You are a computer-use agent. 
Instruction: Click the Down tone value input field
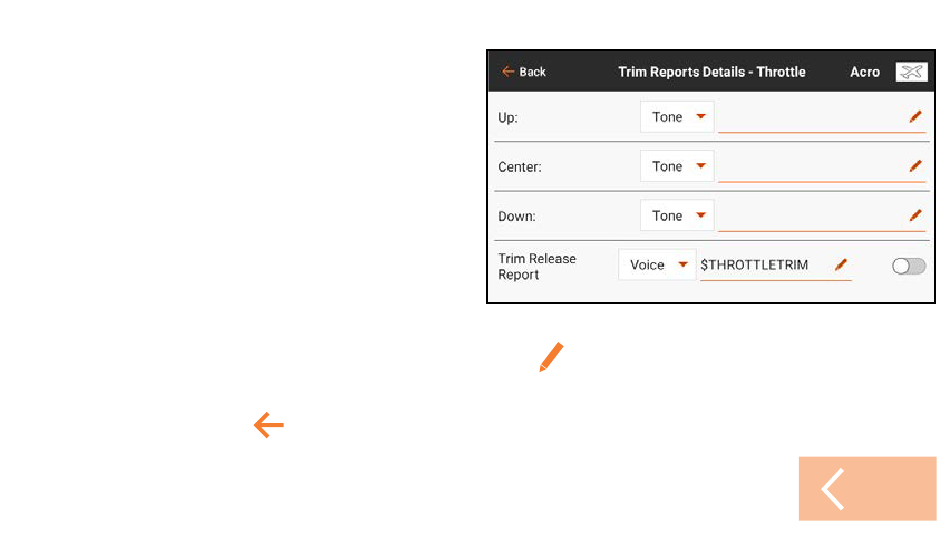point(822,216)
